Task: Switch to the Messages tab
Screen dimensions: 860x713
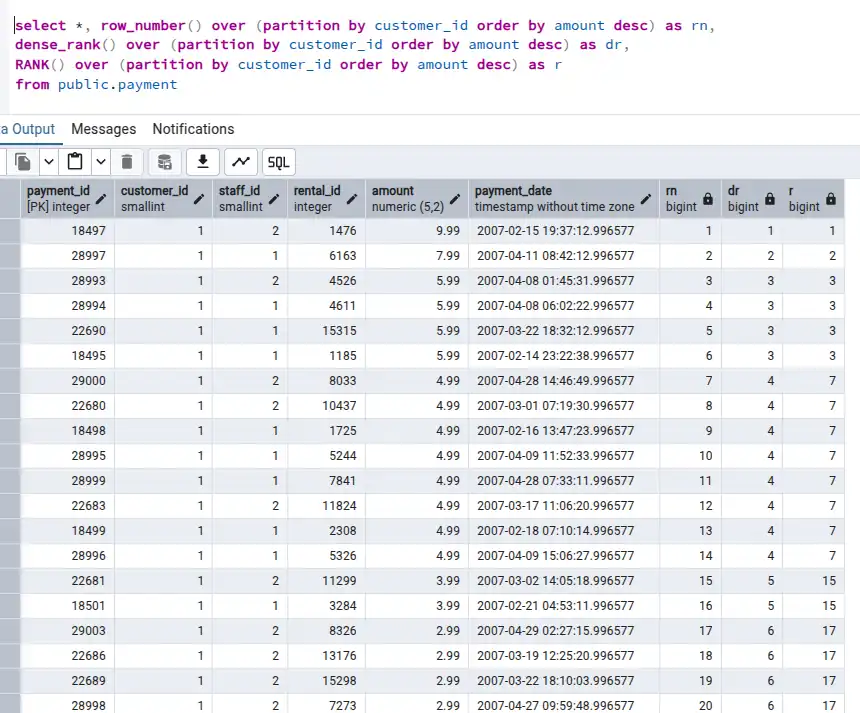Action: [104, 129]
